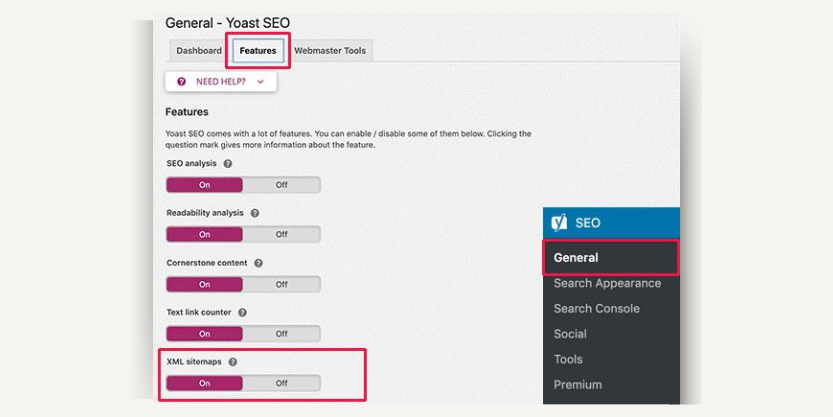Screen dimensions: 833x417
Task: Show Text link counter help icon
Action: click(242, 312)
